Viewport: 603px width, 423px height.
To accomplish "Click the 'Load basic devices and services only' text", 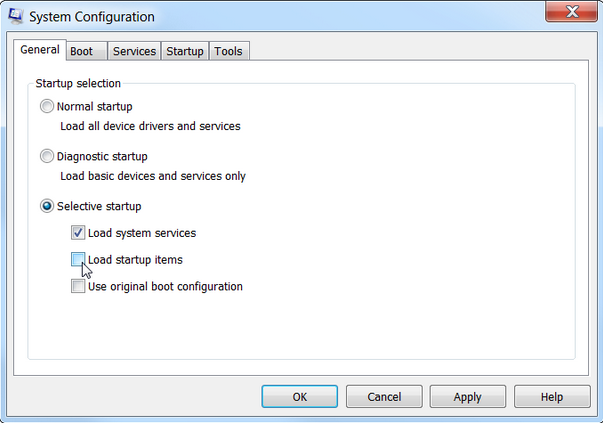I will 153,176.
